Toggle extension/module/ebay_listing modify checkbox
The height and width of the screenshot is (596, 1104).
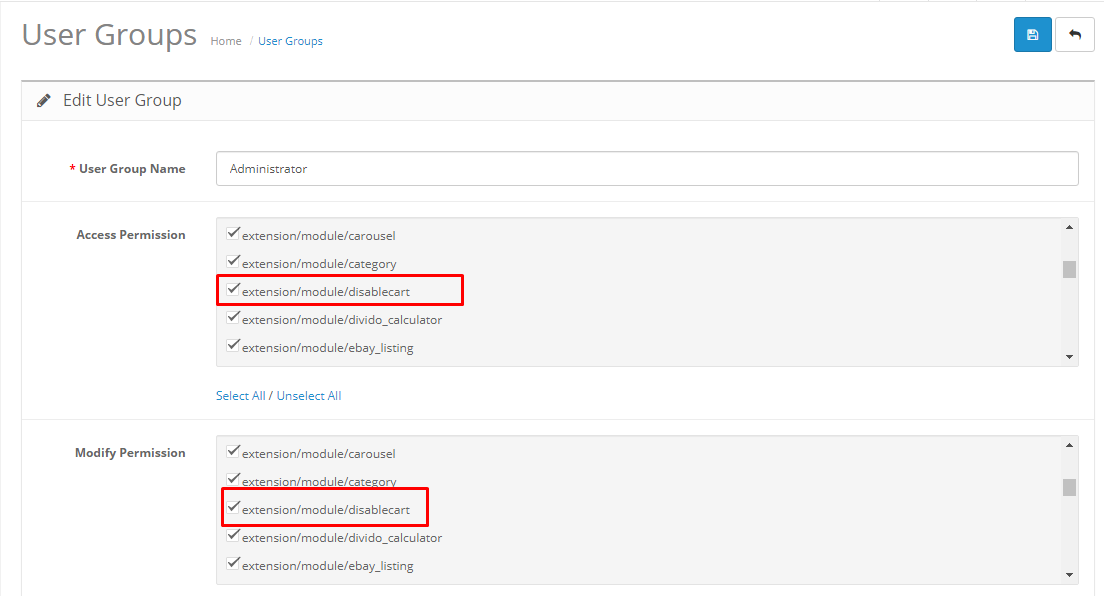tap(233, 564)
